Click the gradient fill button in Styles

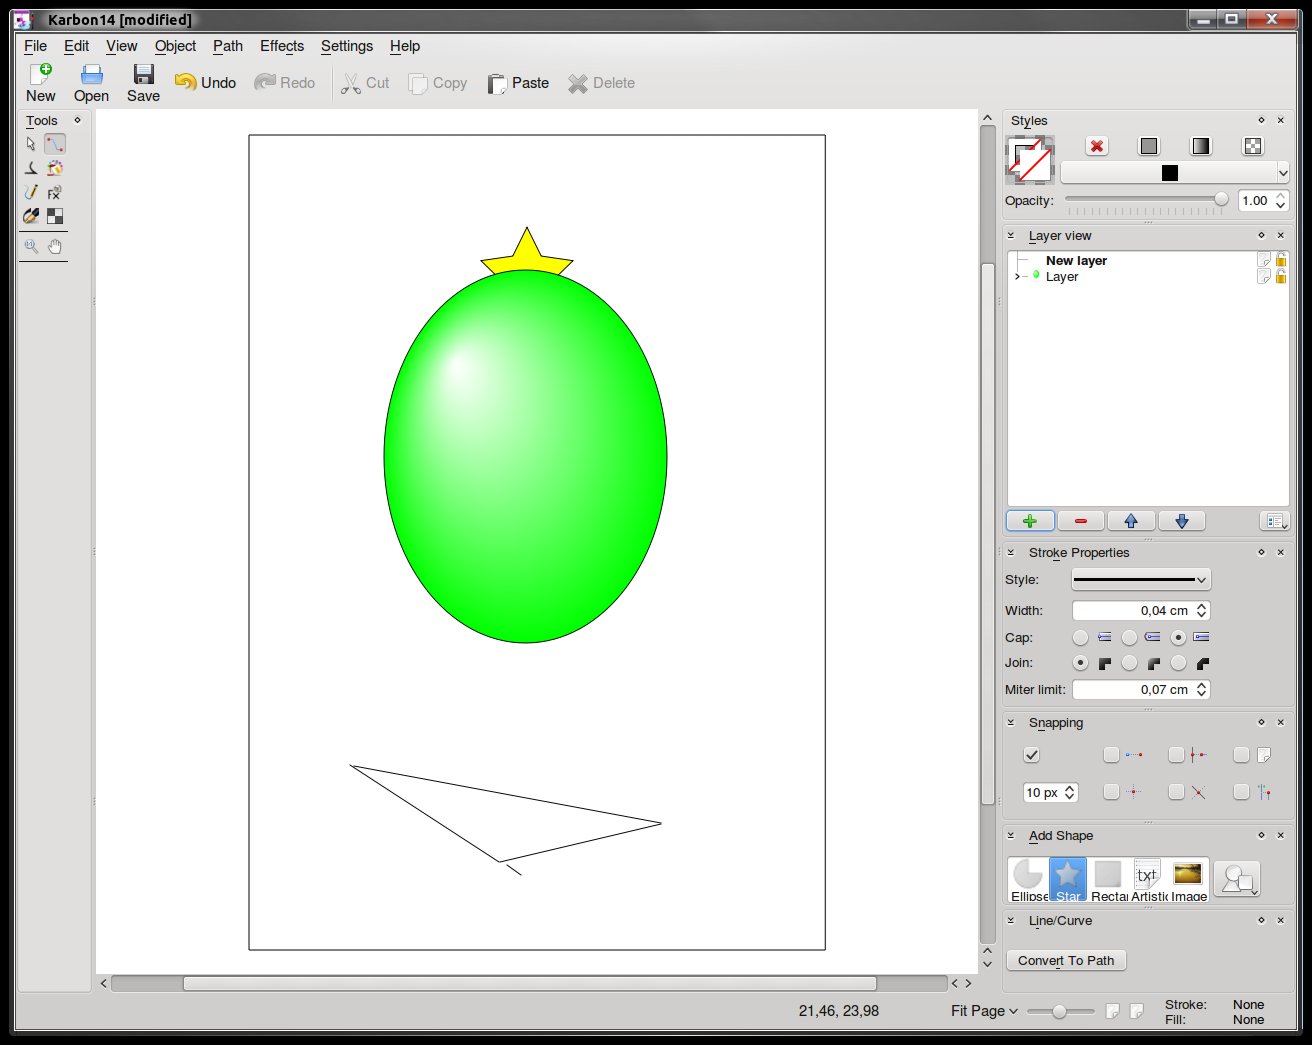point(1201,146)
